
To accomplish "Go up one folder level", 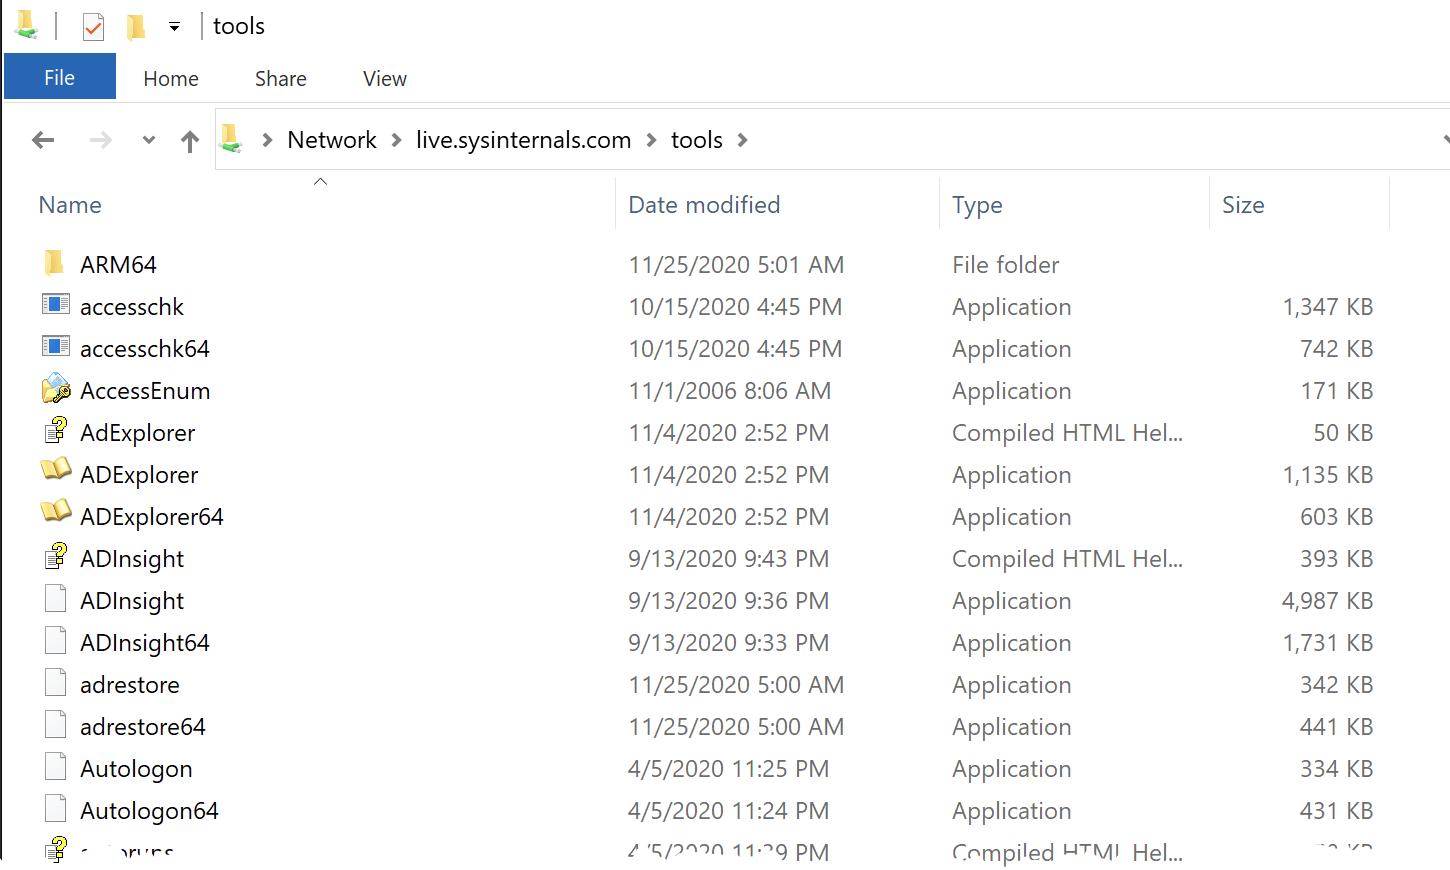I will point(190,141).
